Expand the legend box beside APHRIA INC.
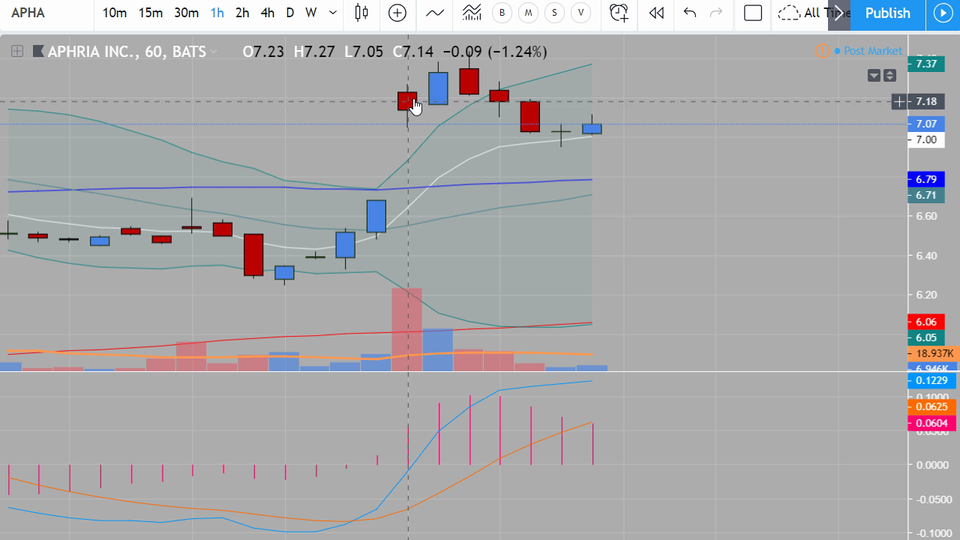 17,51
